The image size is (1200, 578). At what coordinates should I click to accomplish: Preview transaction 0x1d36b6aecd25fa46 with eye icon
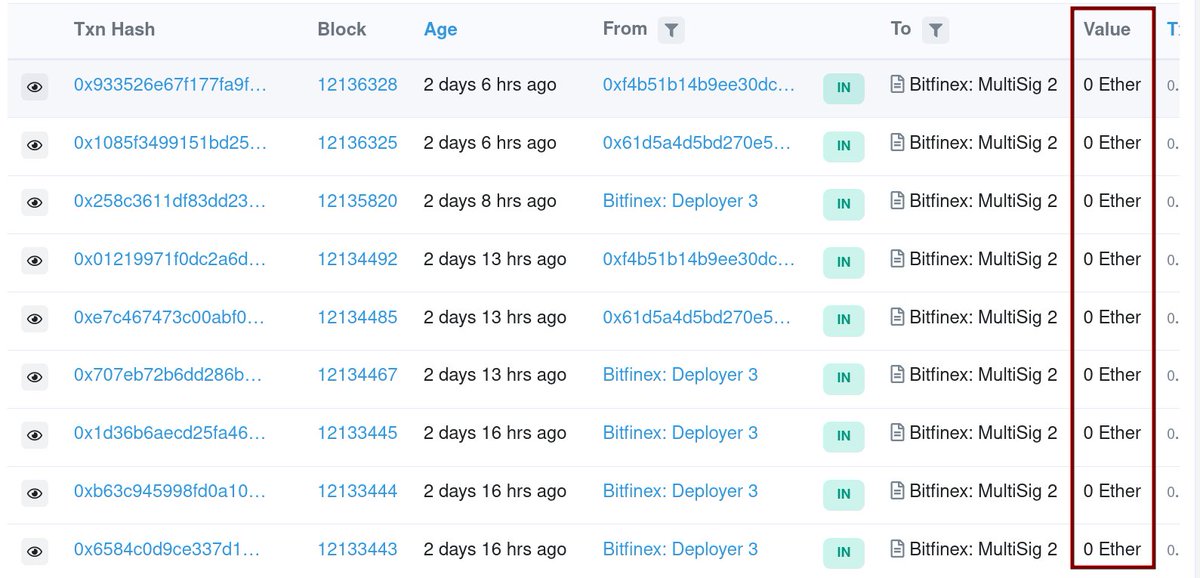pyautogui.click(x=35, y=435)
